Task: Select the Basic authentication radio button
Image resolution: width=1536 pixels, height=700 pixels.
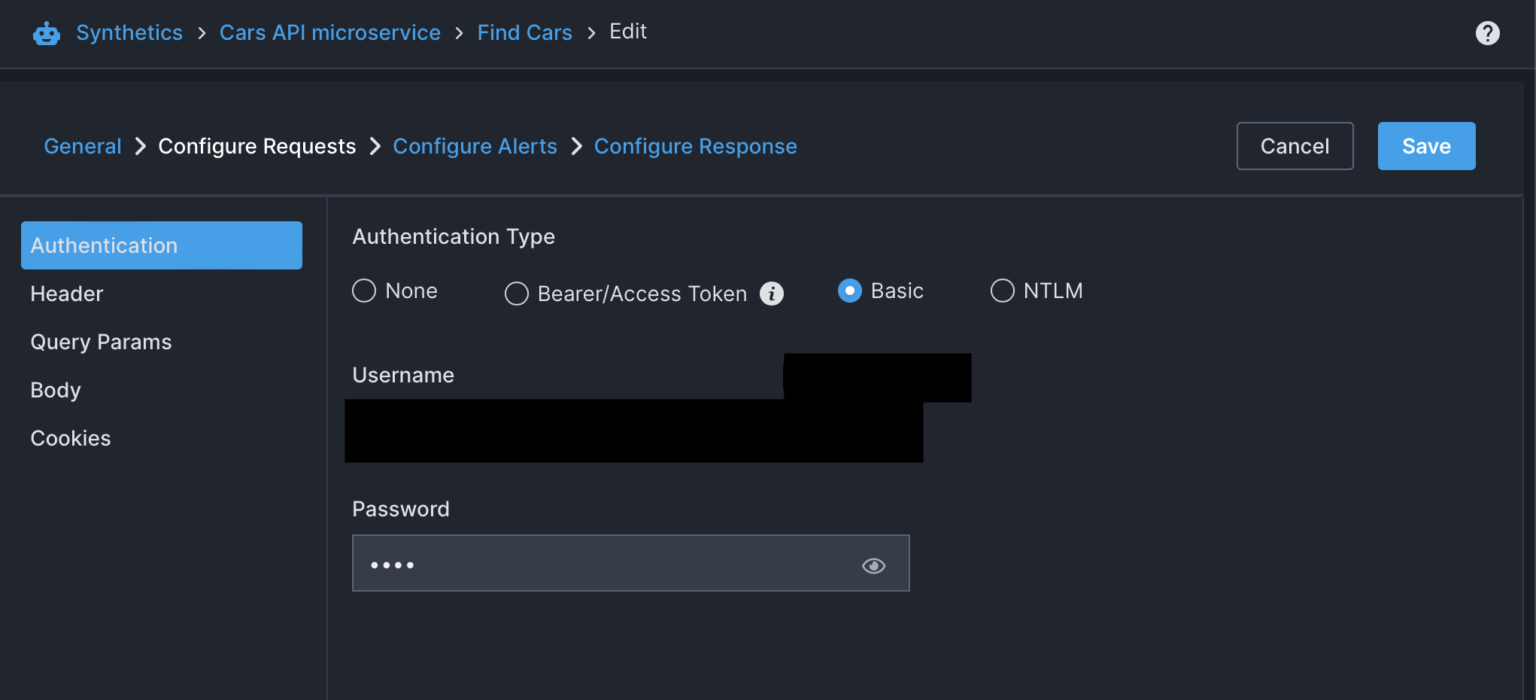Action: tap(849, 291)
